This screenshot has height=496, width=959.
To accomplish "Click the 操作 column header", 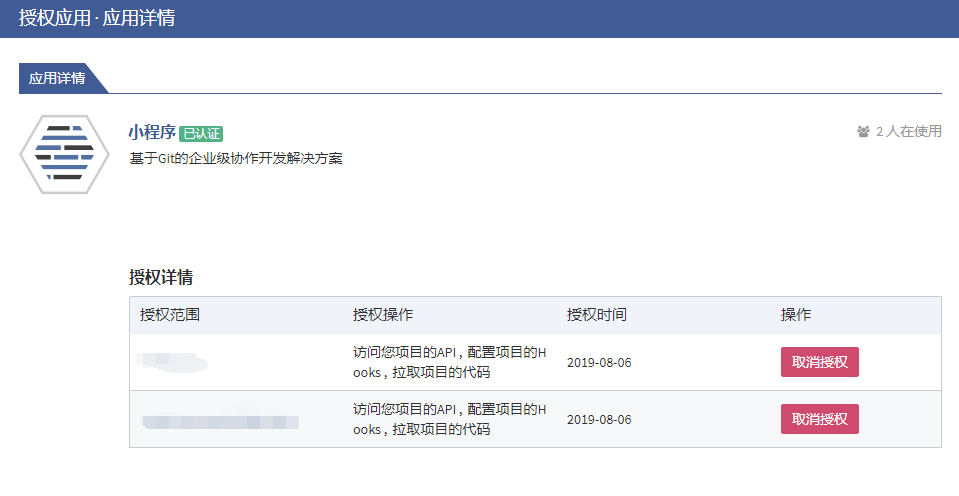I will [796, 315].
